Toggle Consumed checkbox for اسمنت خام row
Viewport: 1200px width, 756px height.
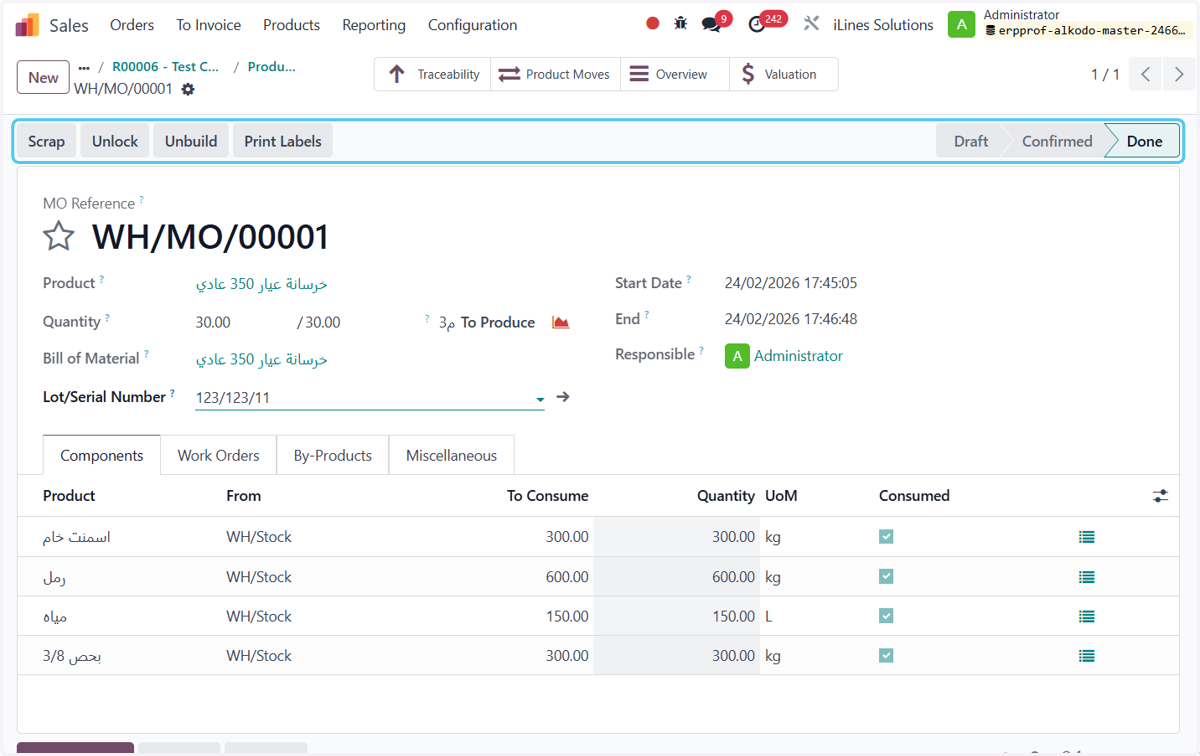[x=886, y=537]
